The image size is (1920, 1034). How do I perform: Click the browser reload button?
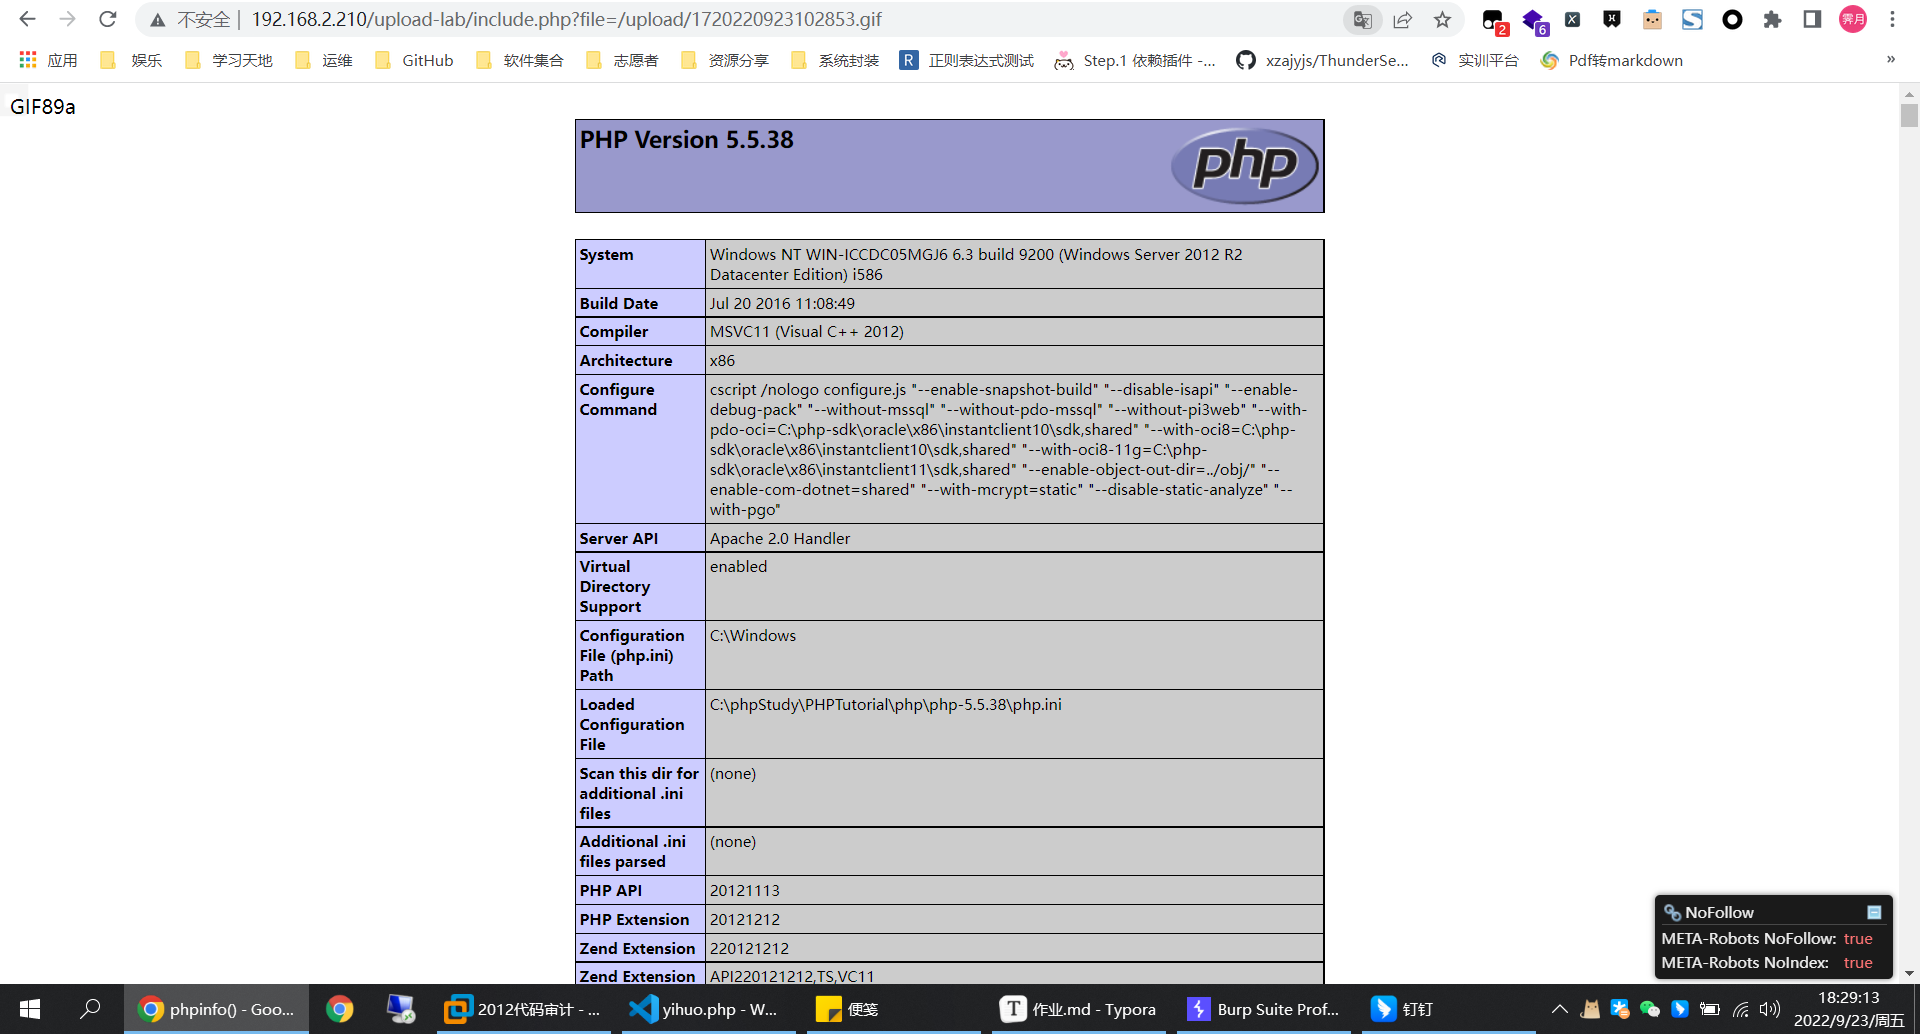tap(108, 19)
